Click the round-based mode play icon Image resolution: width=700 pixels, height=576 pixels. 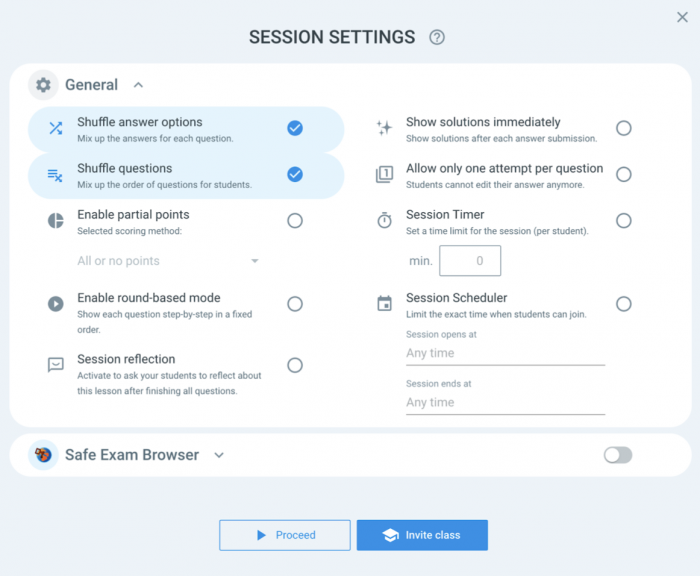(56, 304)
